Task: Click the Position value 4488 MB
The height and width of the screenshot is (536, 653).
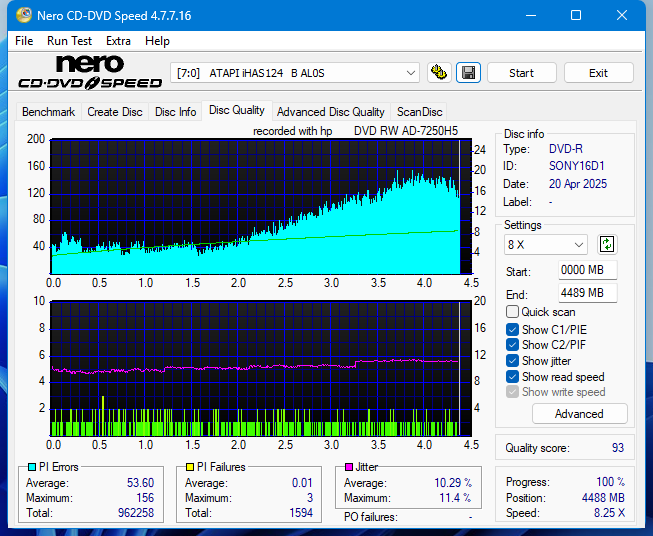Action: tap(603, 498)
